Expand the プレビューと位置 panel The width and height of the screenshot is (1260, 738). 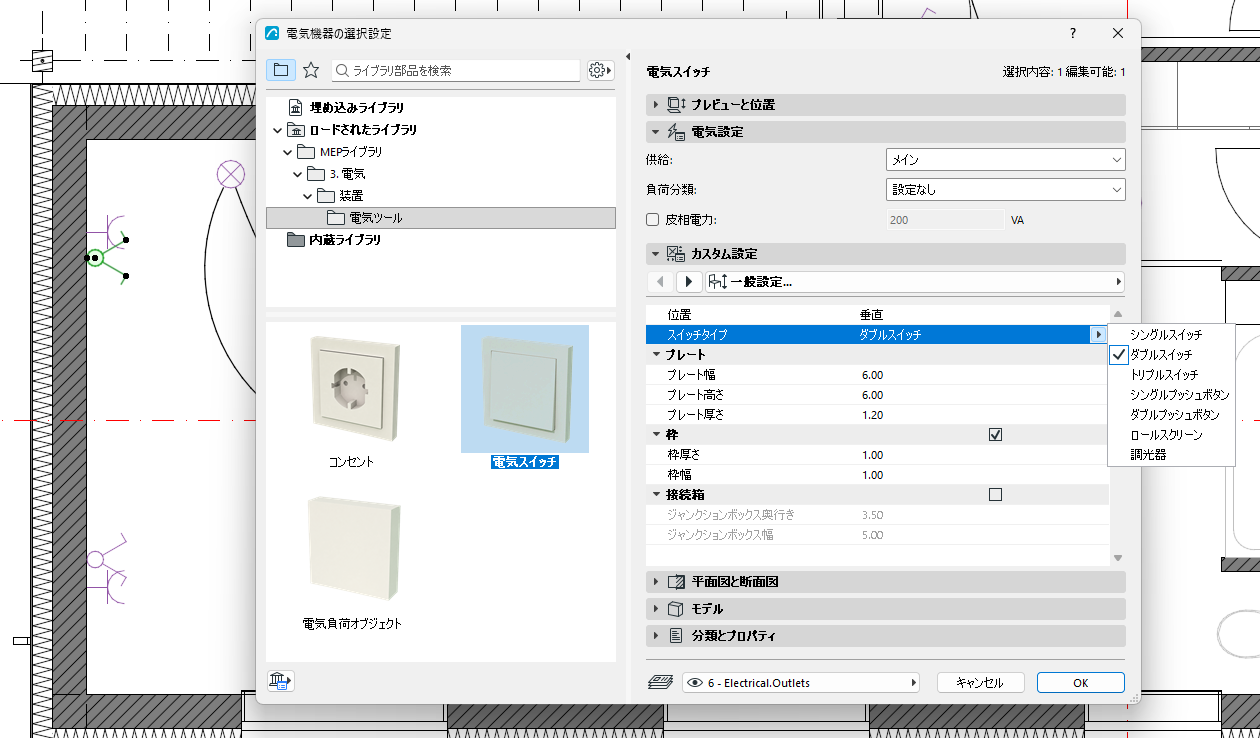pos(886,105)
